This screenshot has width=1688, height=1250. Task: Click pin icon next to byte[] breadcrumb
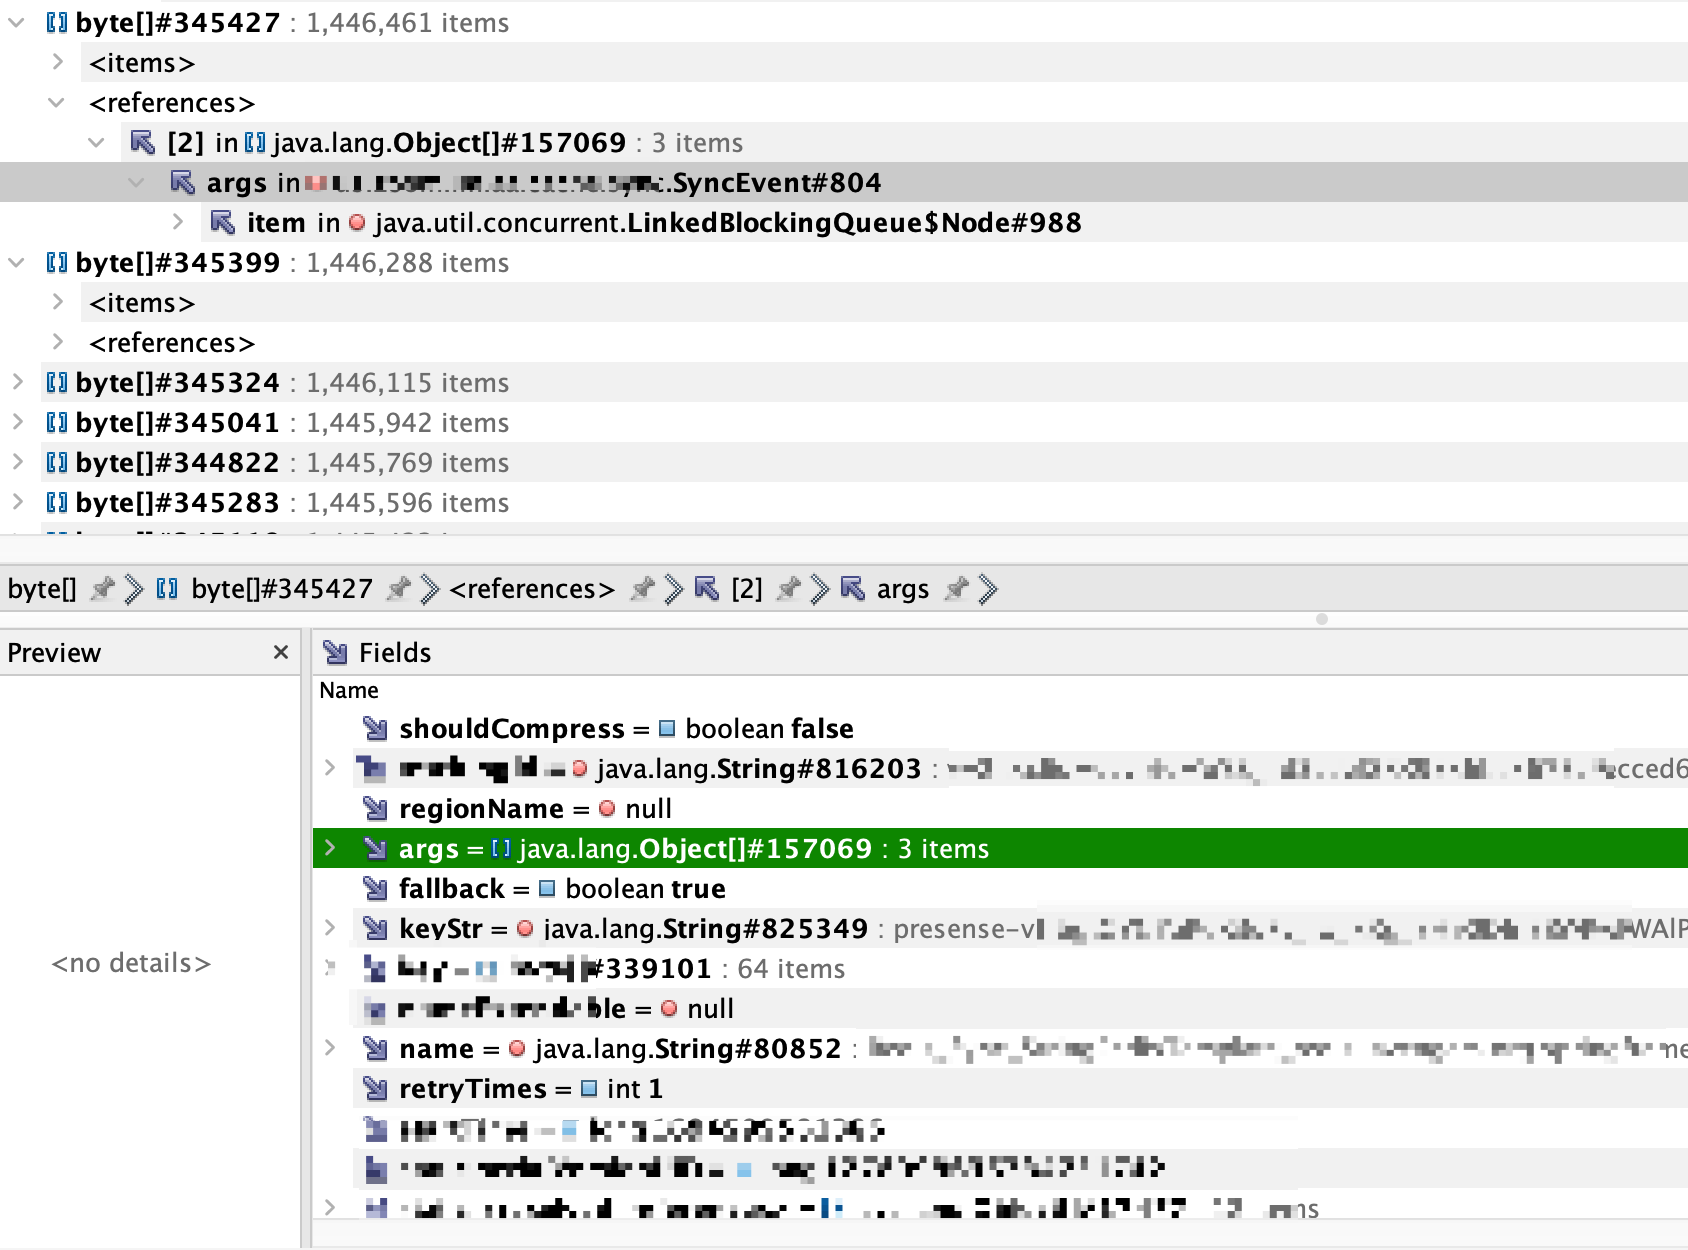point(101,589)
